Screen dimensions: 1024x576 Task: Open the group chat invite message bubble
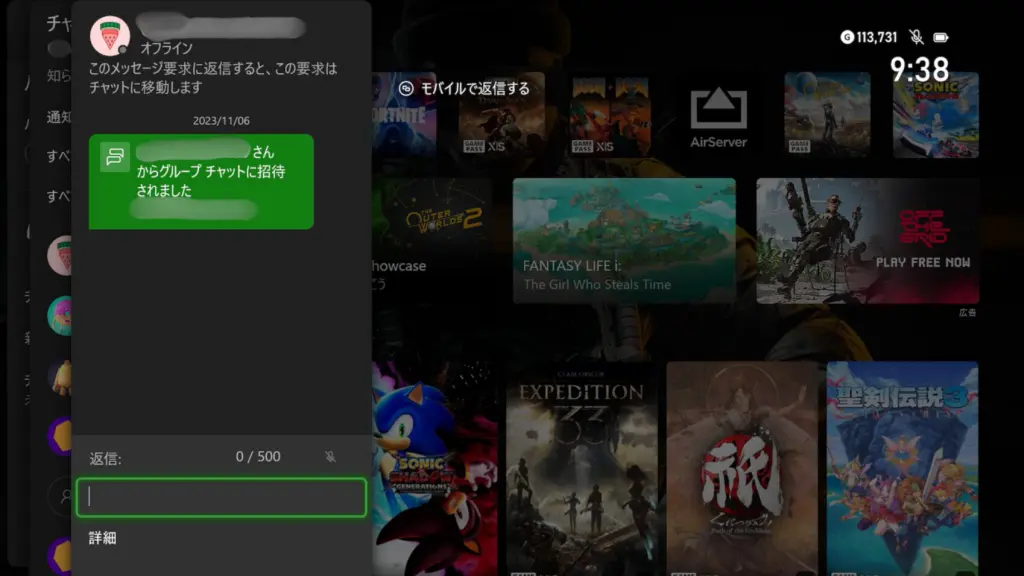point(201,181)
